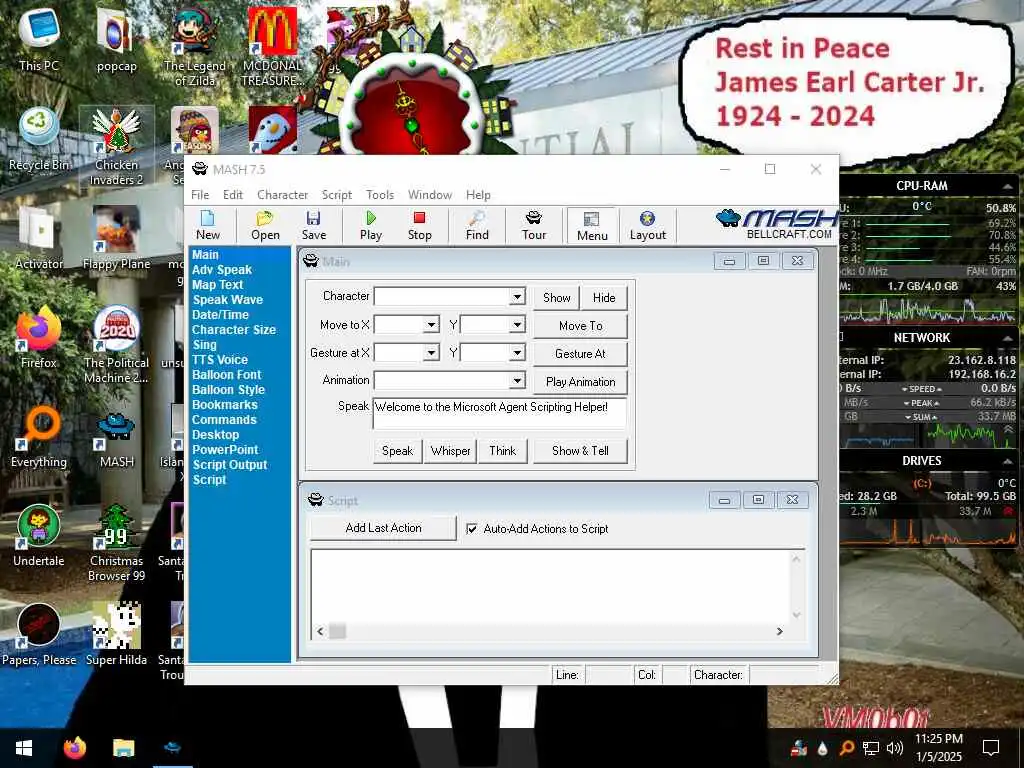The height and width of the screenshot is (768, 1024).
Task: Open the Help menu
Action: click(478, 195)
